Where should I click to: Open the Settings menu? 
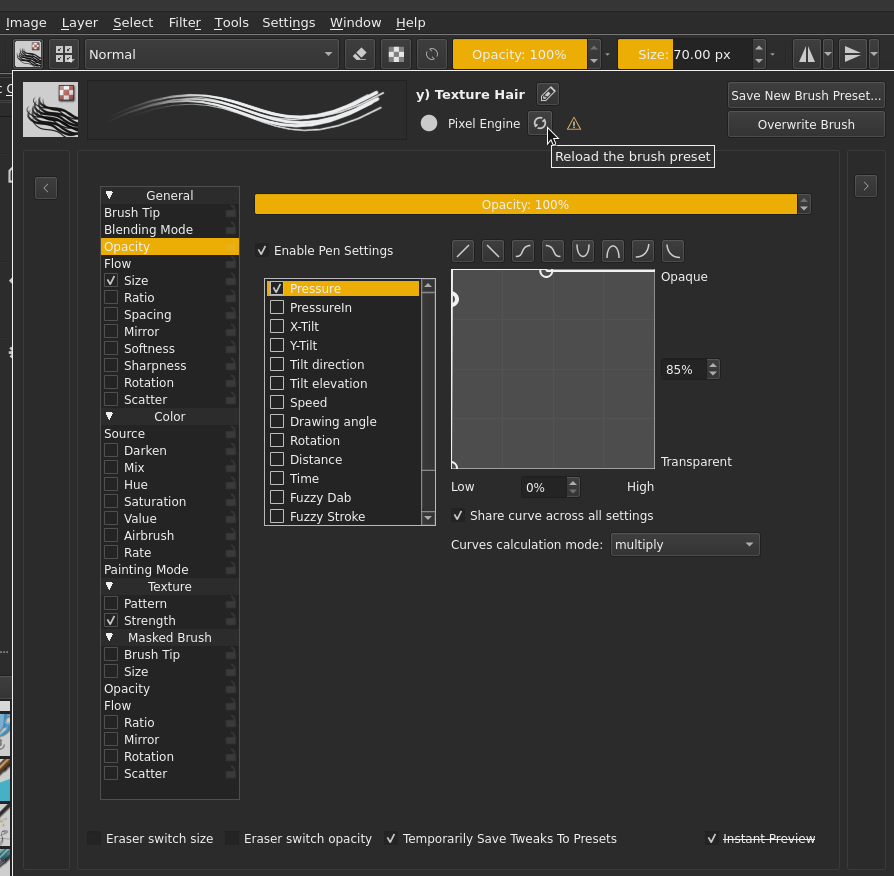288,22
